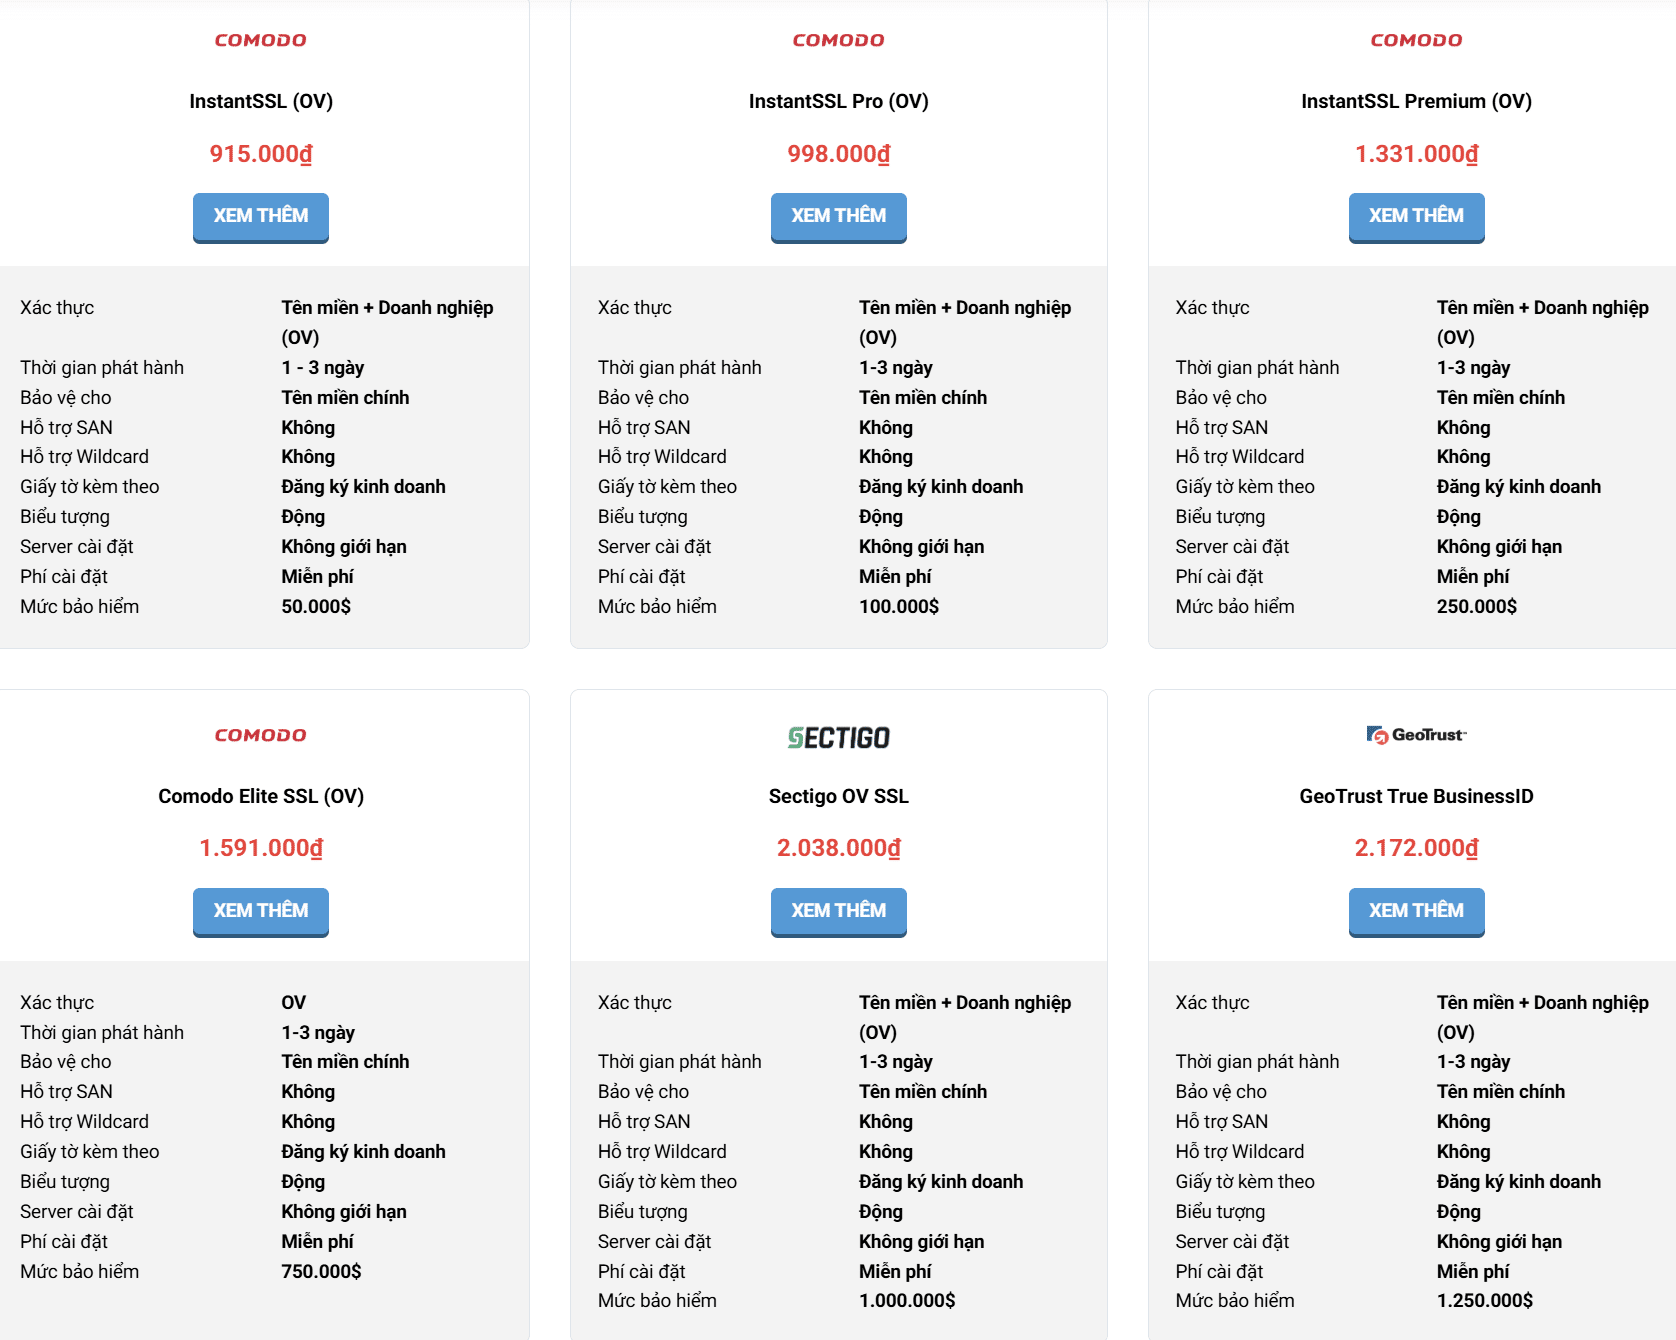Click the Comodo logo above InstantSSL (OV)
Viewport: 1676px width, 1340px height.
(261, 40)
